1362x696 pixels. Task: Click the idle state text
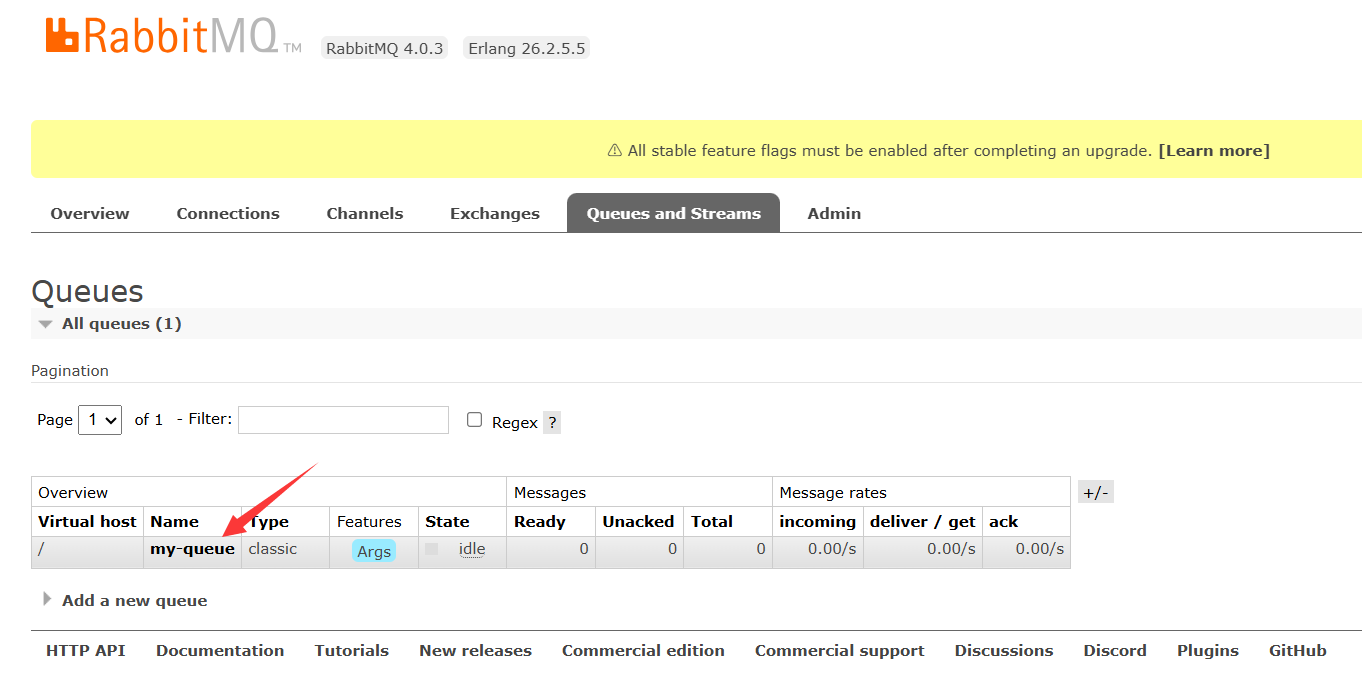(x=472, y=549)
